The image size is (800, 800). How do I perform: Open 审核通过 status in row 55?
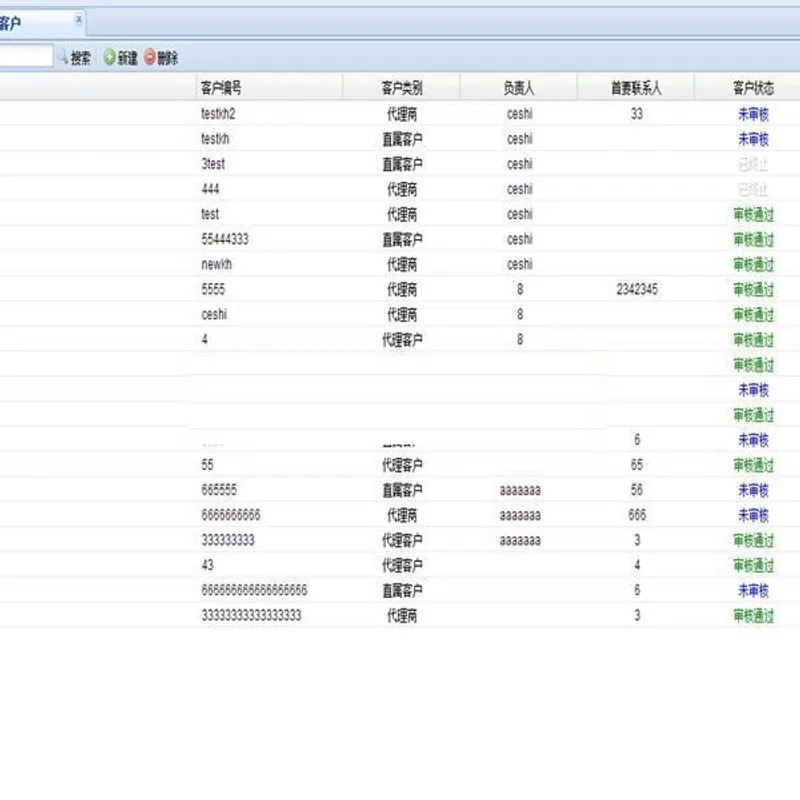(x=754, y=465)
